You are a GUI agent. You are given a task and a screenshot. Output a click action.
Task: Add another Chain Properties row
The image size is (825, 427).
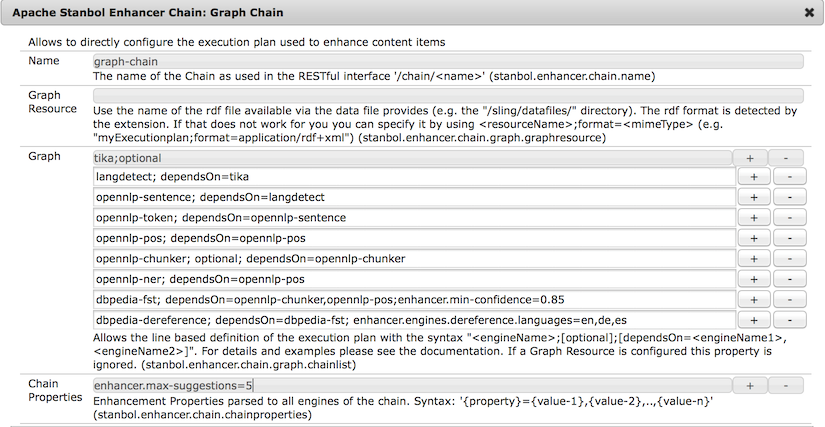[750, 385]
